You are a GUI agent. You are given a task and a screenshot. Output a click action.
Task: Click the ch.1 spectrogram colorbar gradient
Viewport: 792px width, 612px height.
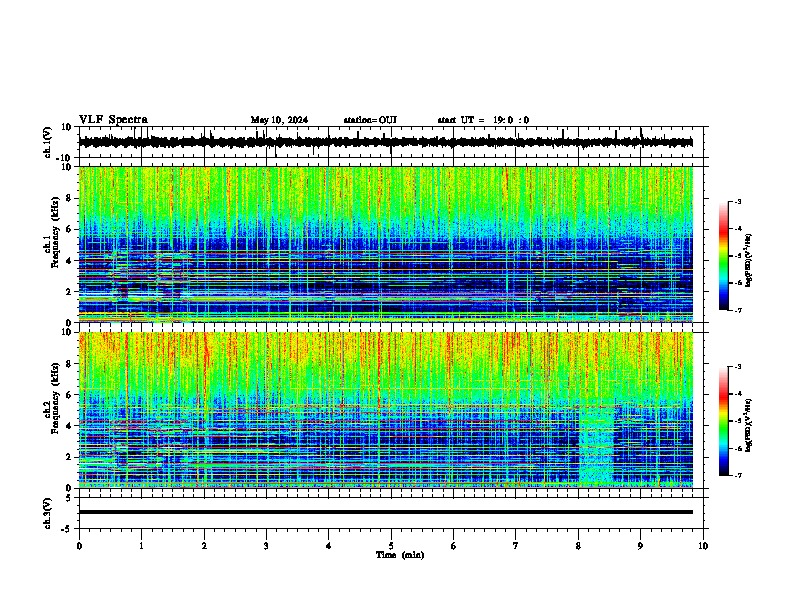pyautogui.click(x=724, y=256)
